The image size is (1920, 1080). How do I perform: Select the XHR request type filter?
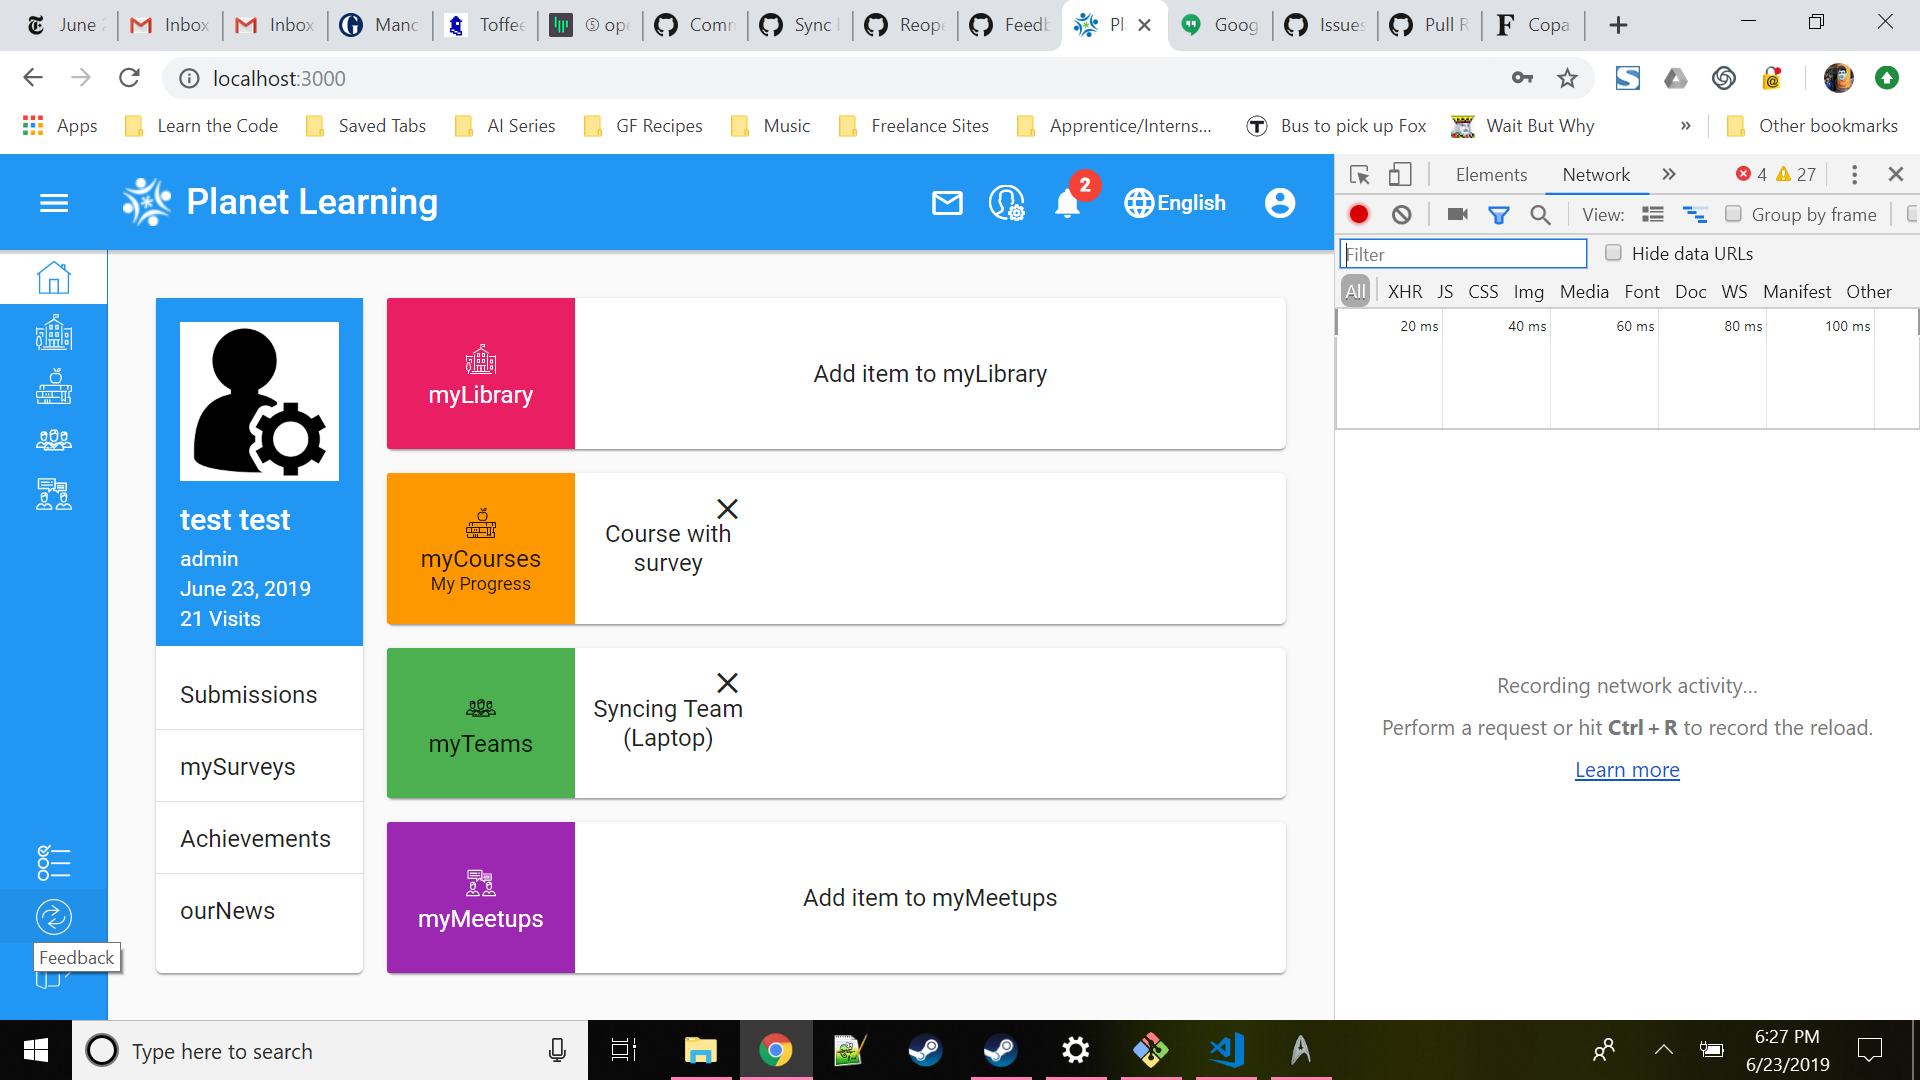click(1405, 291)
